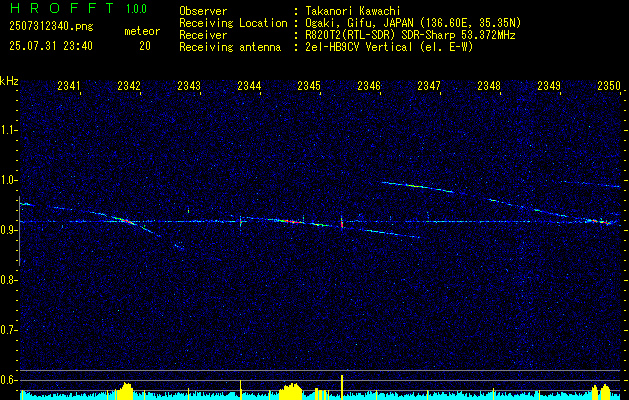Click the antenna text 2el-HB9CV Vertical
The width and height of the screenshot is (629, 400).
tap(358, 47)
